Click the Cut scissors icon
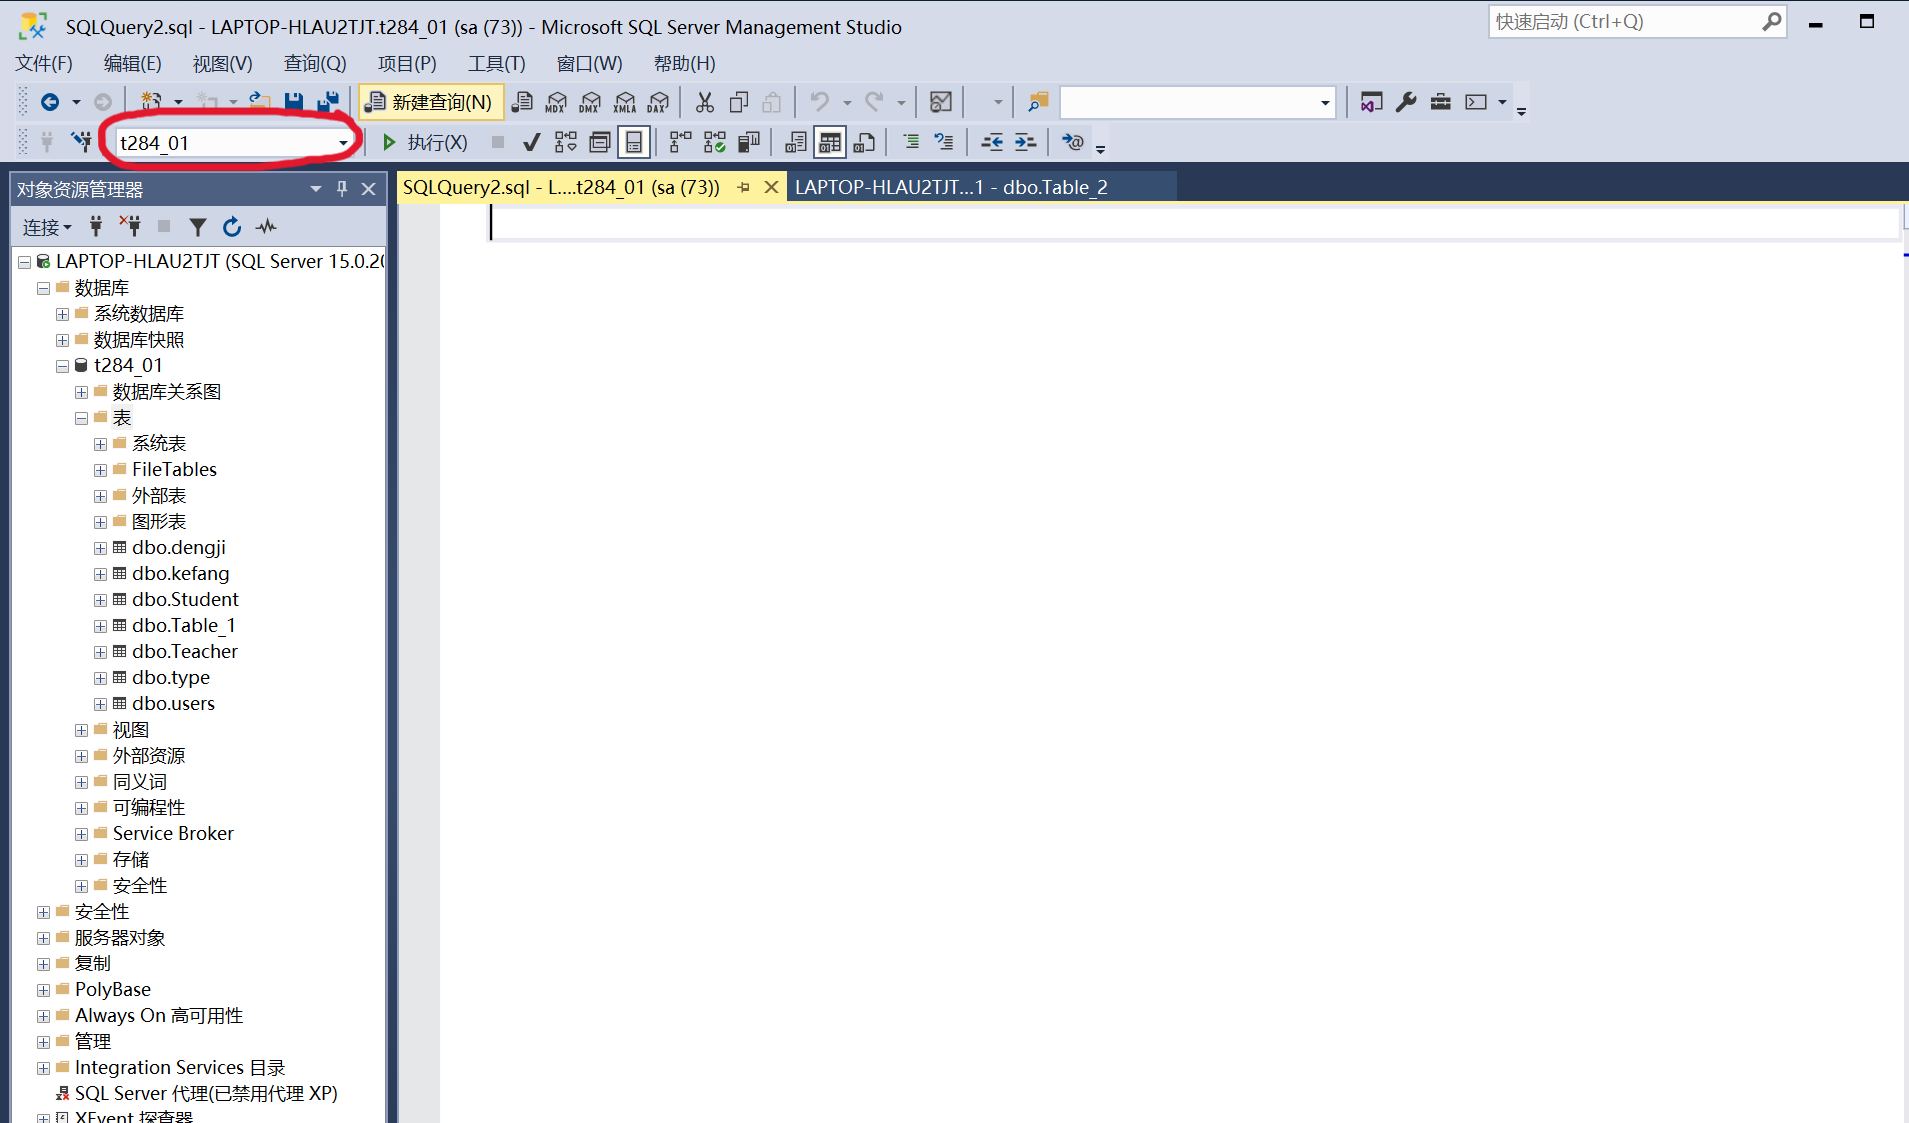 point(705,102)
